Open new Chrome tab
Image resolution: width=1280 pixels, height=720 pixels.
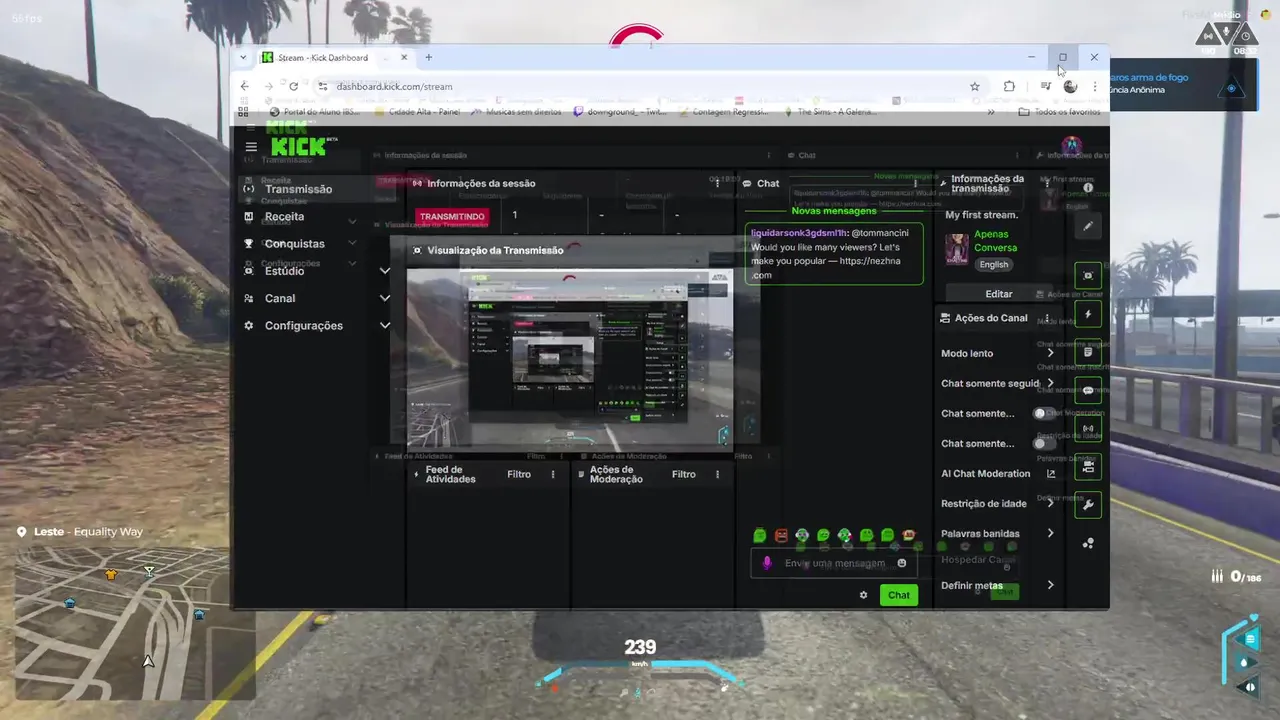(428, 57)
